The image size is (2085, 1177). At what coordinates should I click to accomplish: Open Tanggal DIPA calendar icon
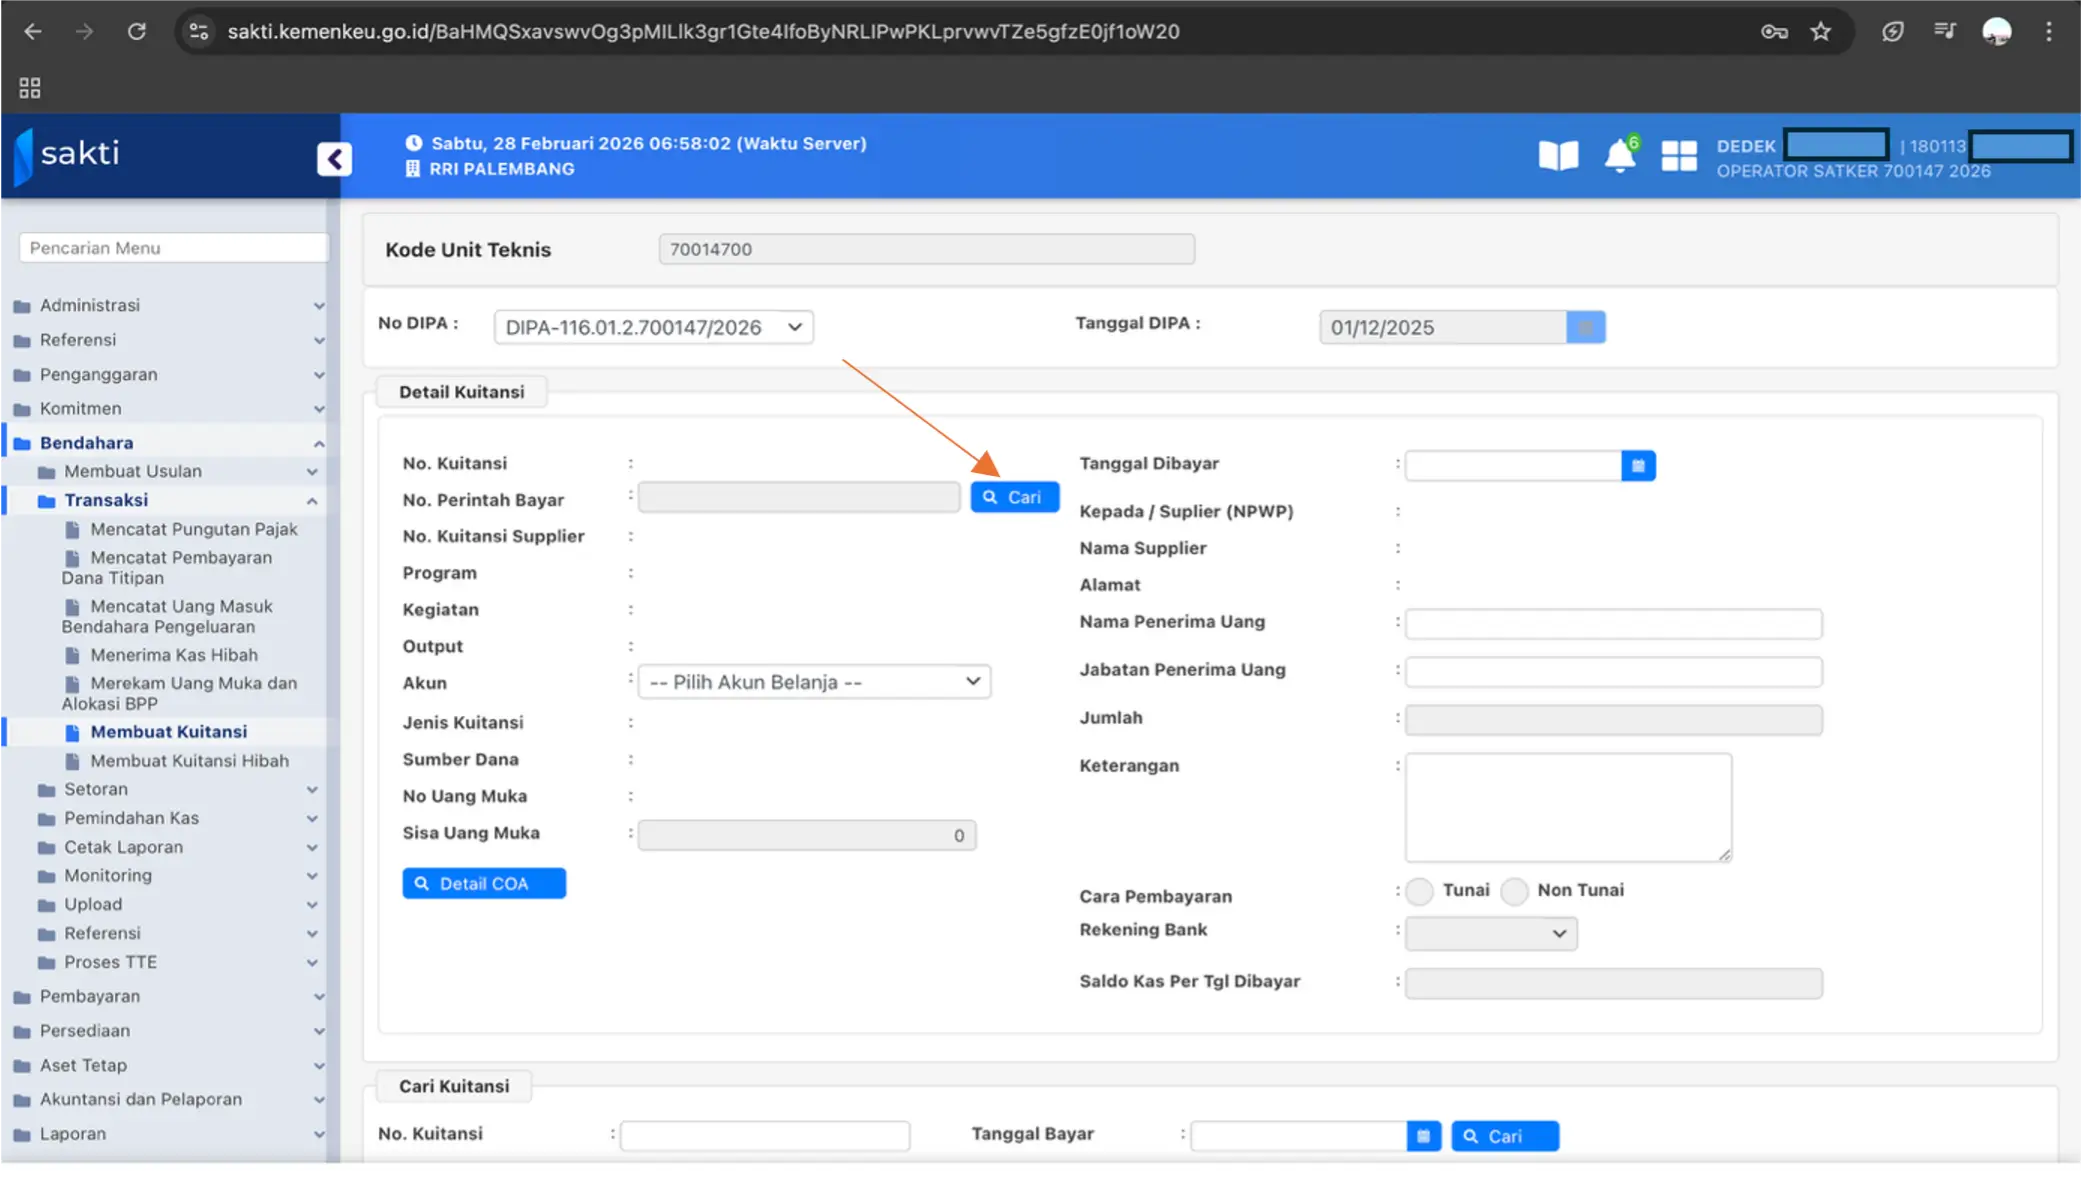tap(1585, 327)
